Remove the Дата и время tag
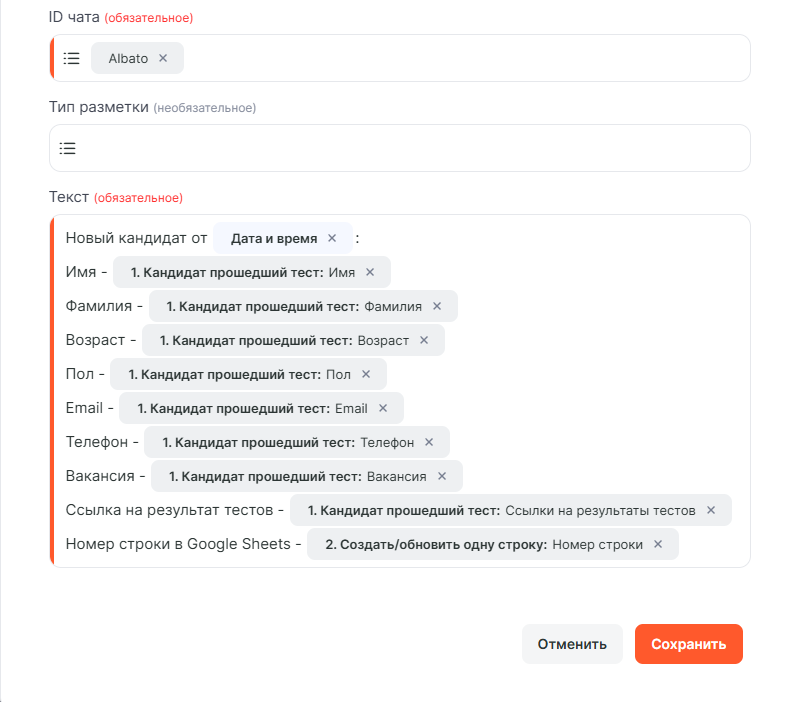The width and height of the screenshot is (793, 702). coord(332,239)
